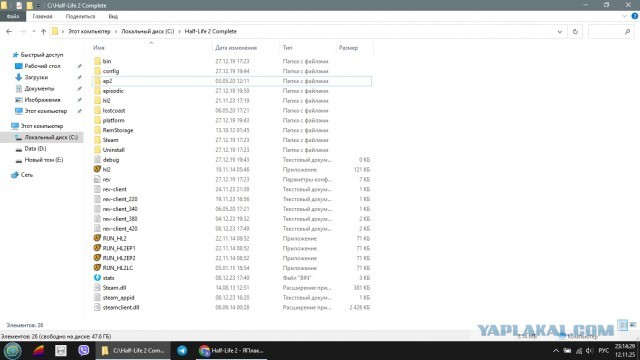Screen dimensions: 640x360
Task: Expand the ribbon chevron
Action: pos(624,16)
